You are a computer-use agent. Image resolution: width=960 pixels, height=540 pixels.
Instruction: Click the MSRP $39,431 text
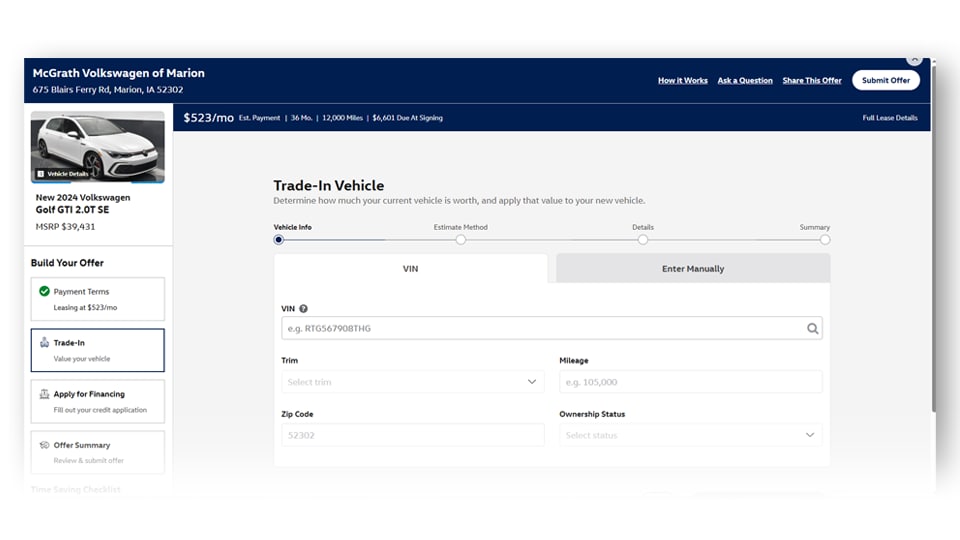point(66,227)
